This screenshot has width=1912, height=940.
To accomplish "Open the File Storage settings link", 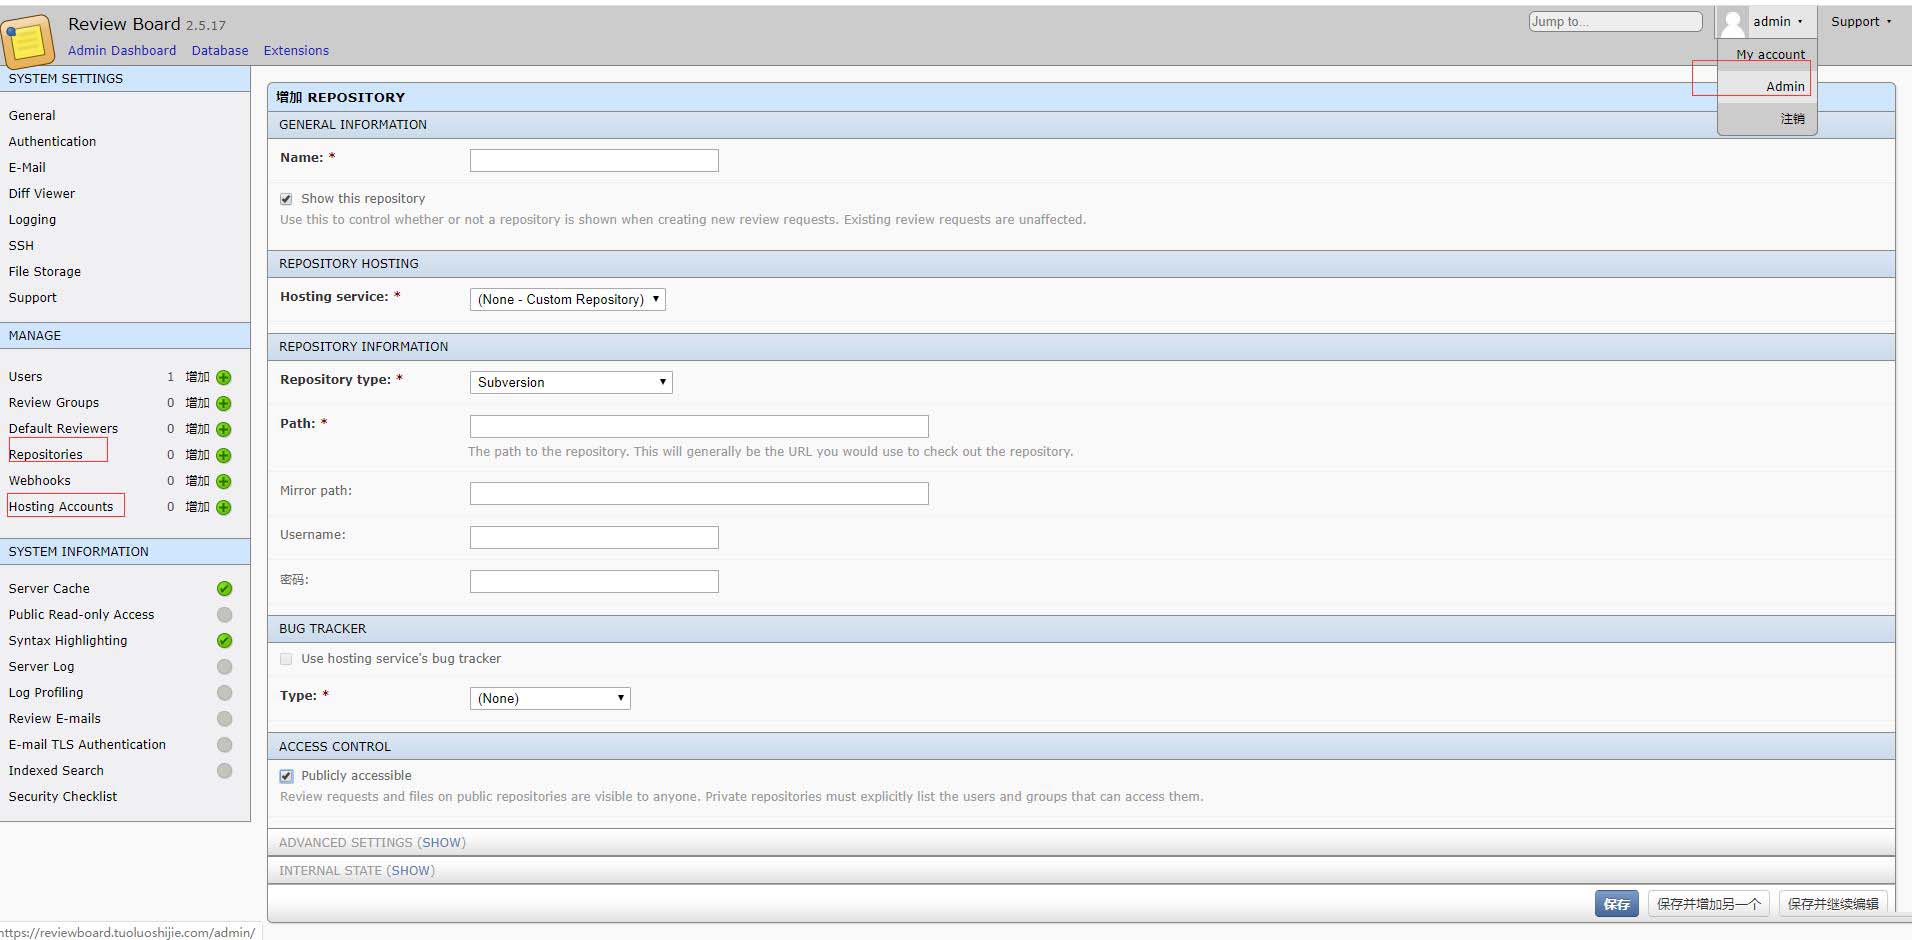I will [x=45, y=272].
